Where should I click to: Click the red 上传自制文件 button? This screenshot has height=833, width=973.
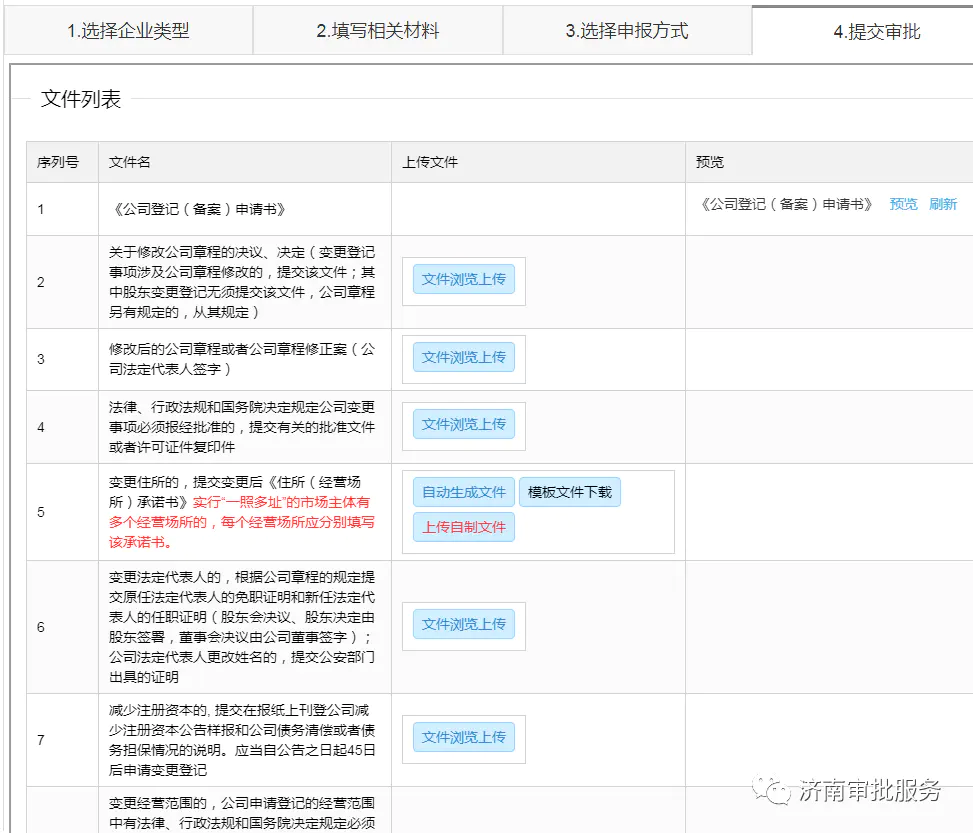tap(463, 527)
